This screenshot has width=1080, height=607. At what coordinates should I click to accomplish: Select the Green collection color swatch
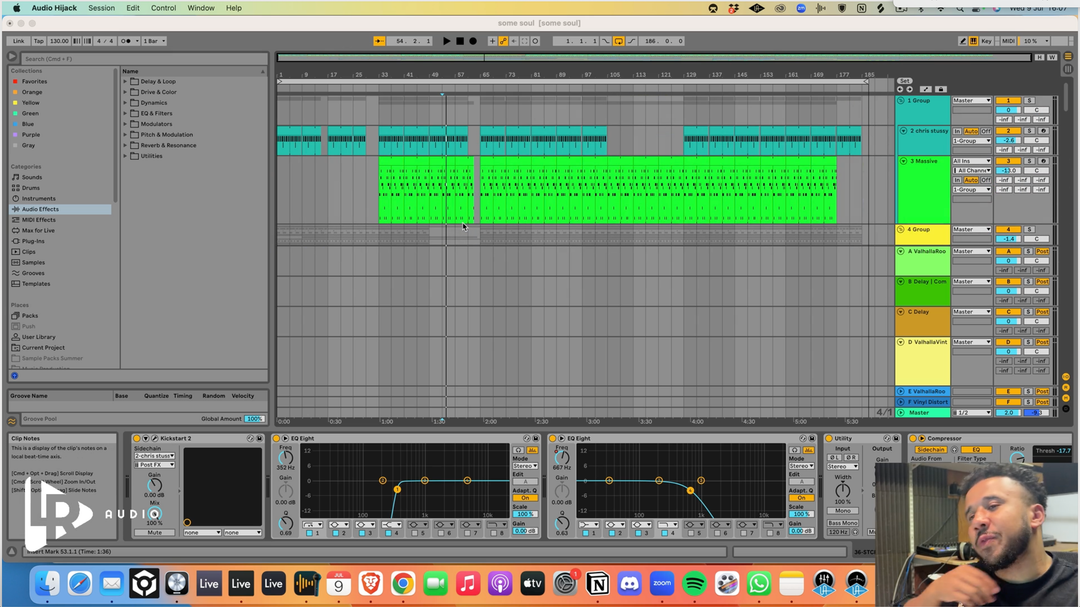[x=15, y=113]
